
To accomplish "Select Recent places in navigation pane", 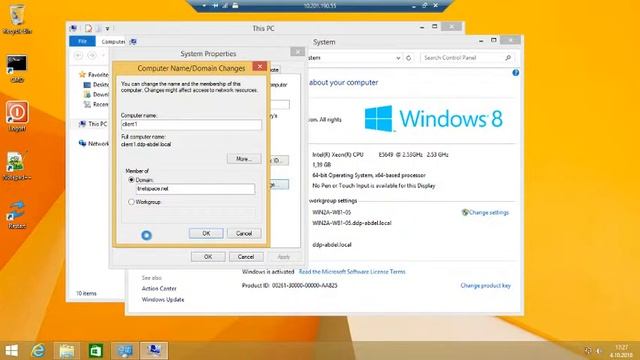I will pyautogui.click(x=96, y=104).
